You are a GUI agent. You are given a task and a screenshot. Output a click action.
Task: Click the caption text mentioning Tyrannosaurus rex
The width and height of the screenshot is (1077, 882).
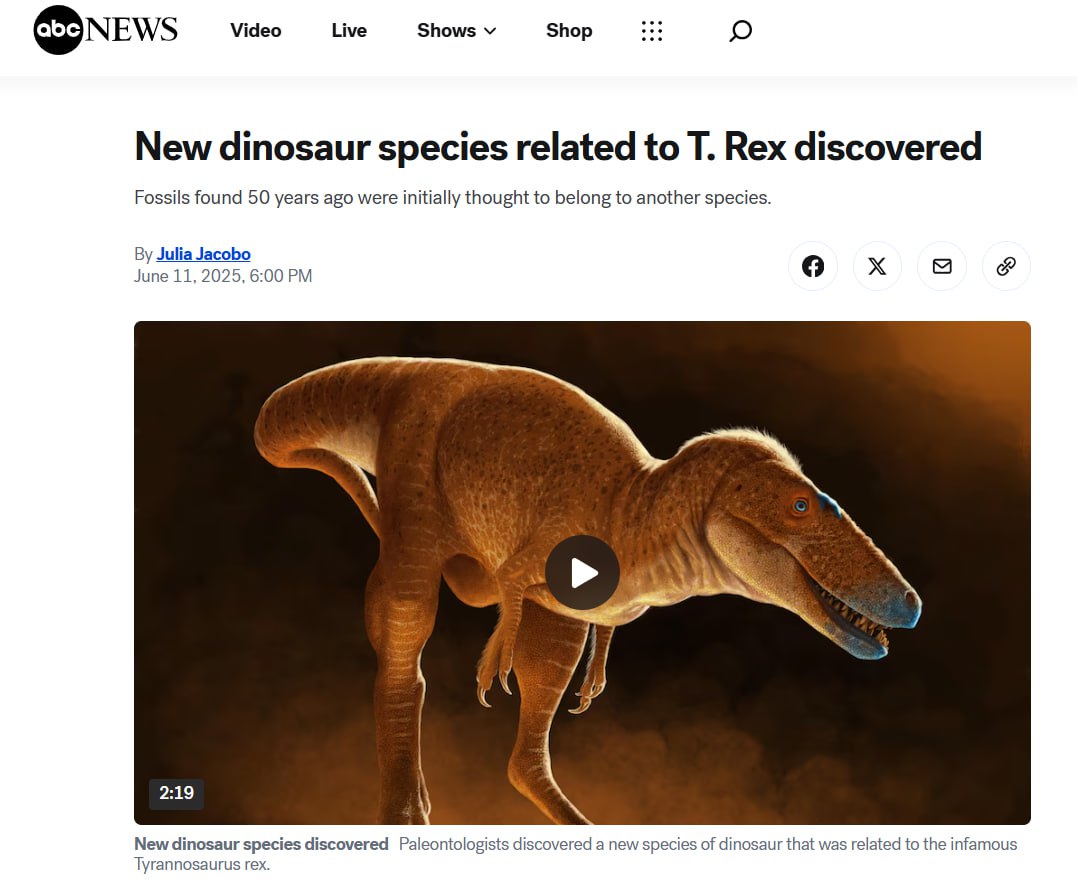(707, 844)
